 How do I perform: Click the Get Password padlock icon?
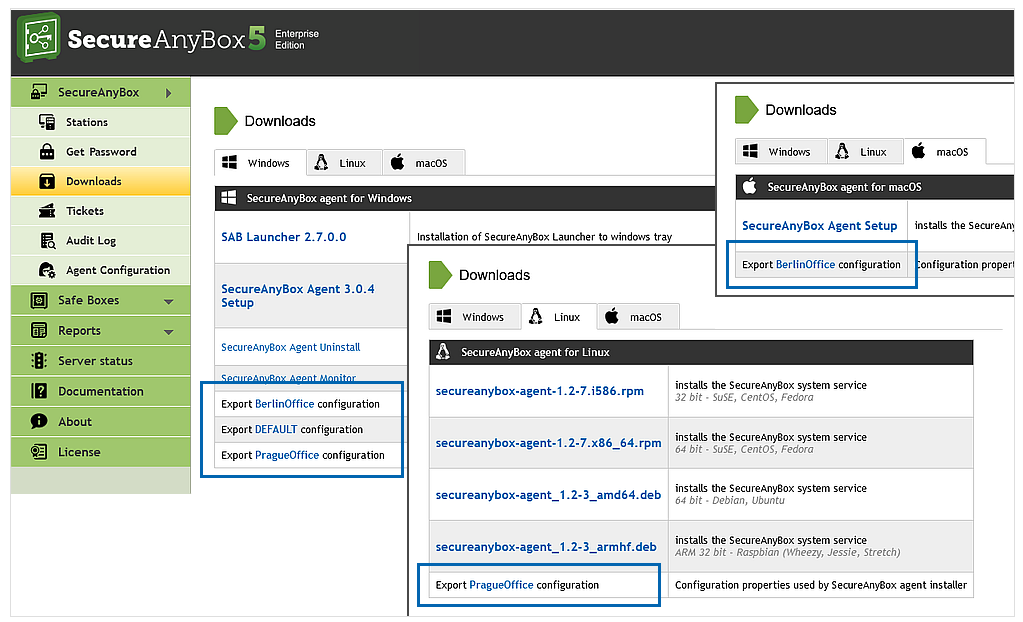(x=47, y=151)
